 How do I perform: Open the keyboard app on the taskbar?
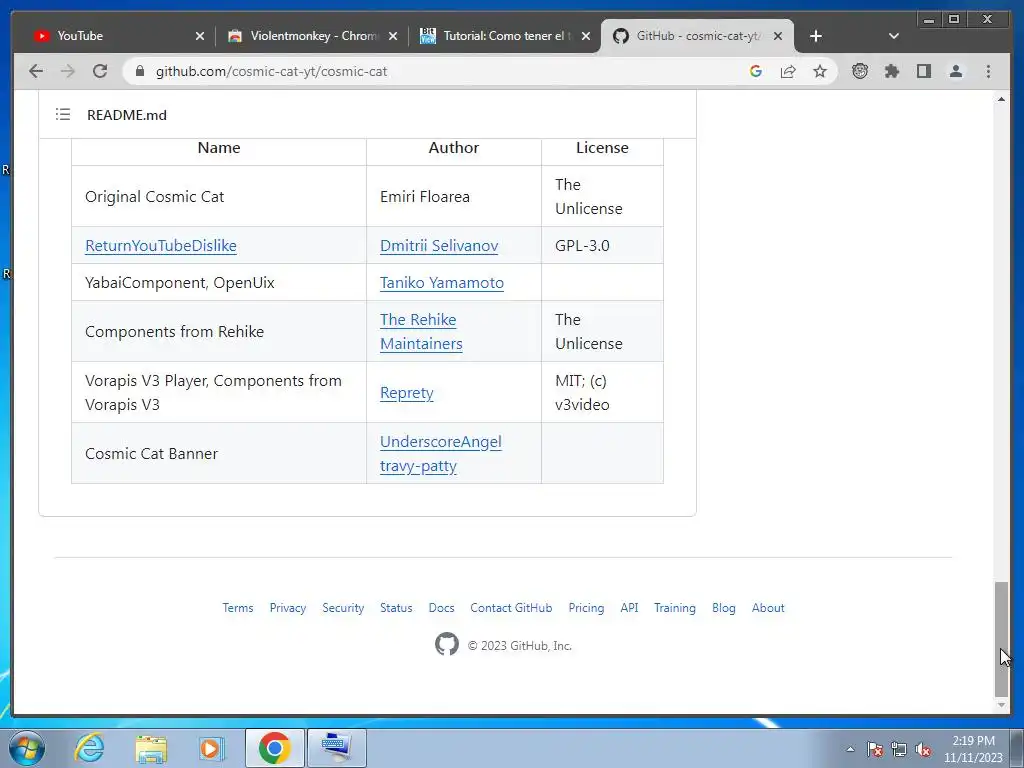tap(336, 748)
